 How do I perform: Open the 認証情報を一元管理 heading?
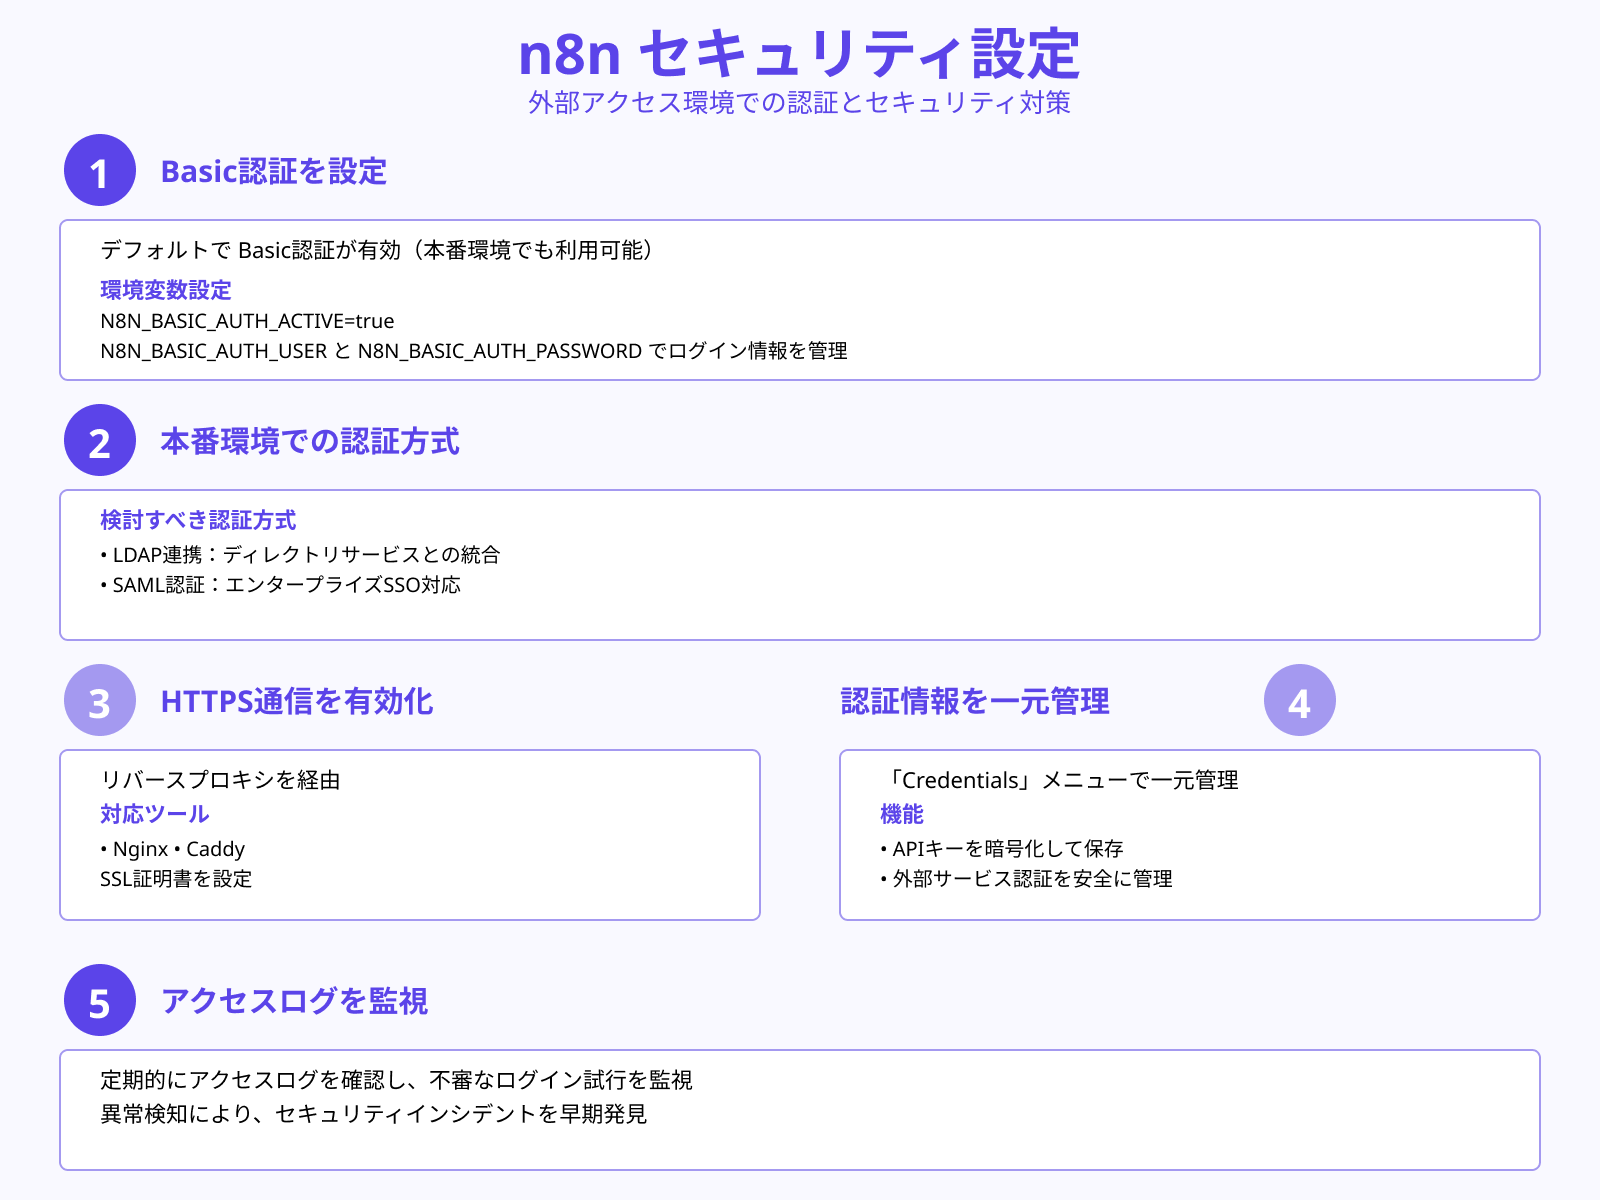(974, 702)
